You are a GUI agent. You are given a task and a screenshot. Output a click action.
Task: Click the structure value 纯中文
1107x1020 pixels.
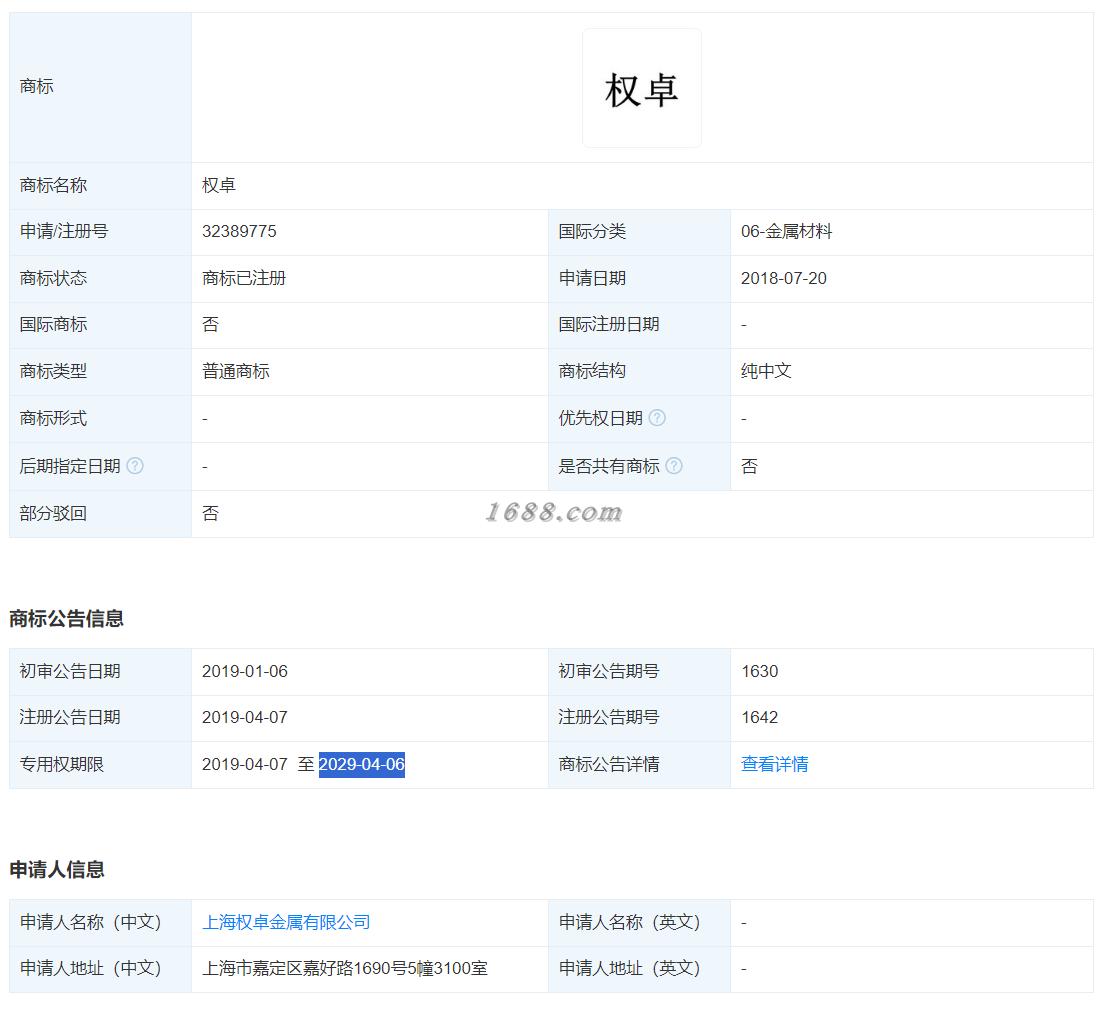[x=766, y=371]
